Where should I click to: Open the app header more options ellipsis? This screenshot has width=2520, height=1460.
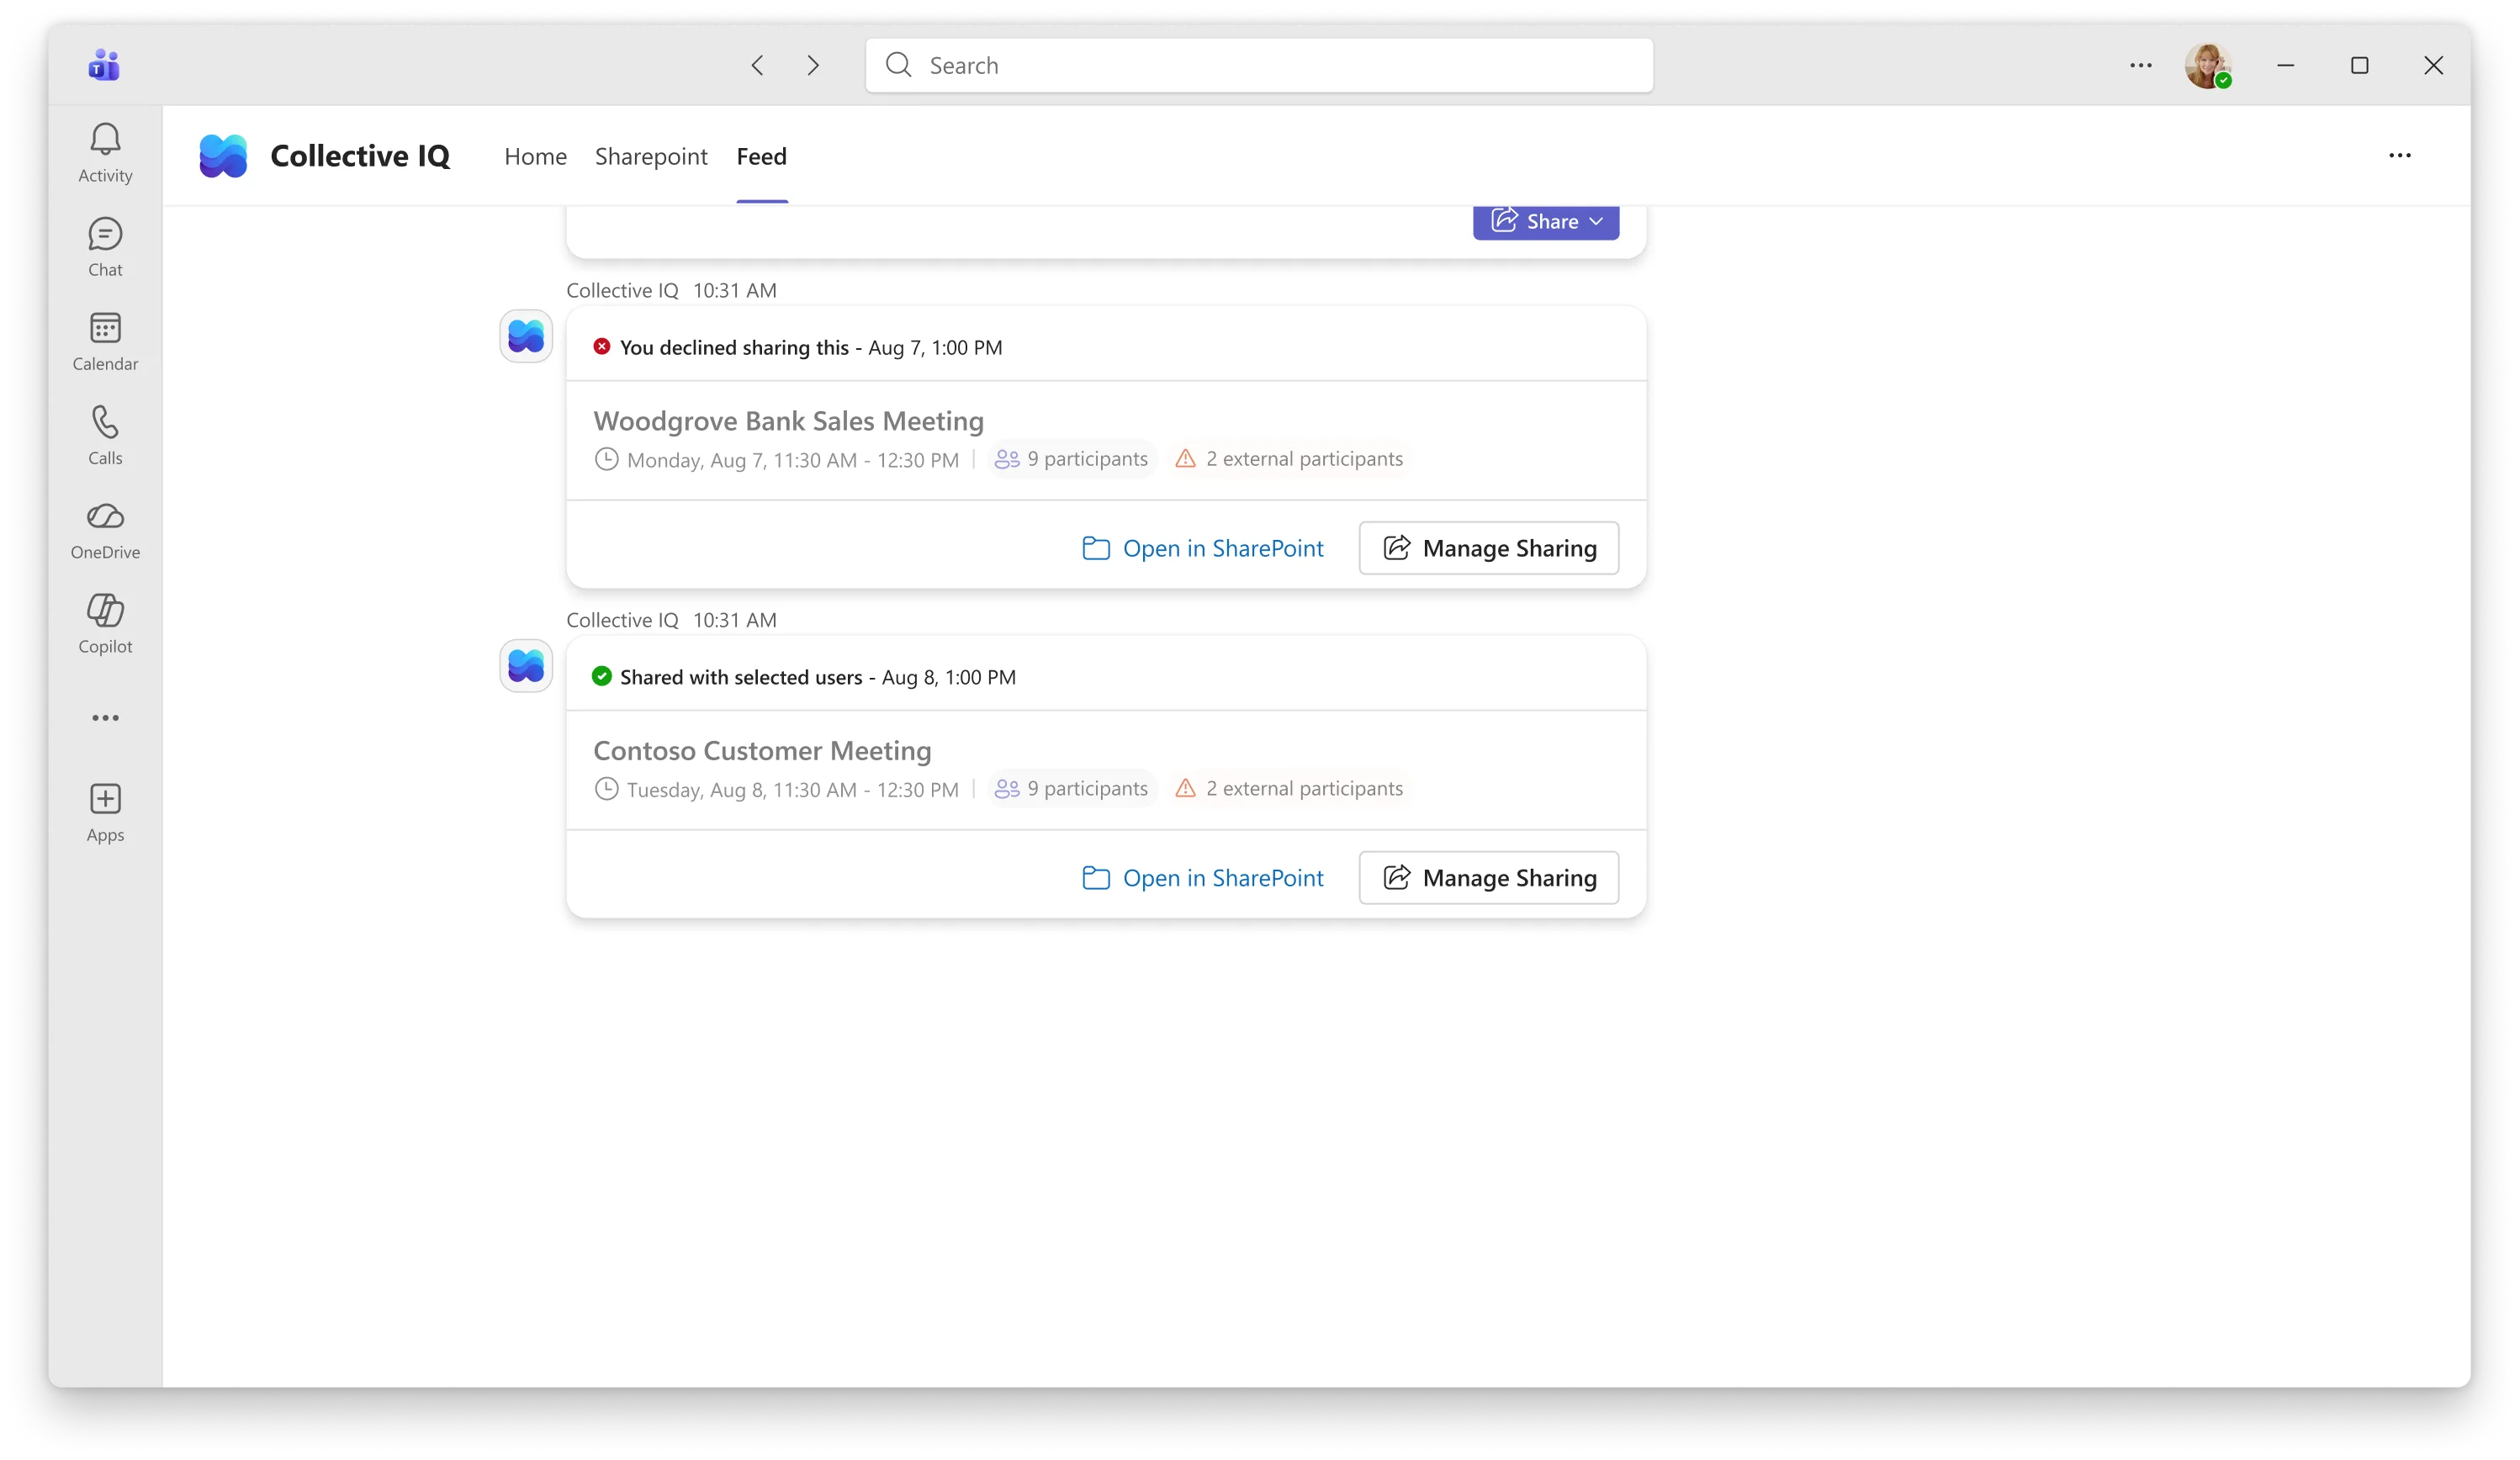pos(2399,155)
